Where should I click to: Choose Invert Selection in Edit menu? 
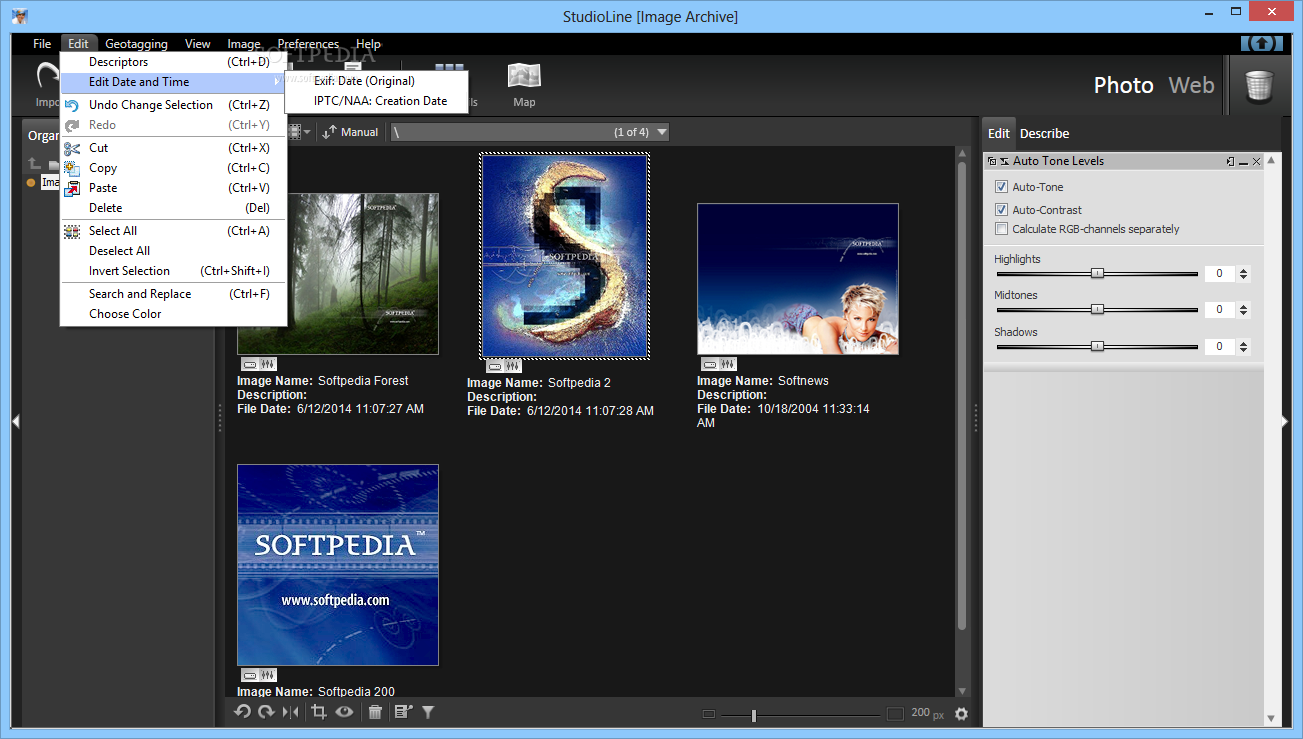click(x=174, y=271)
